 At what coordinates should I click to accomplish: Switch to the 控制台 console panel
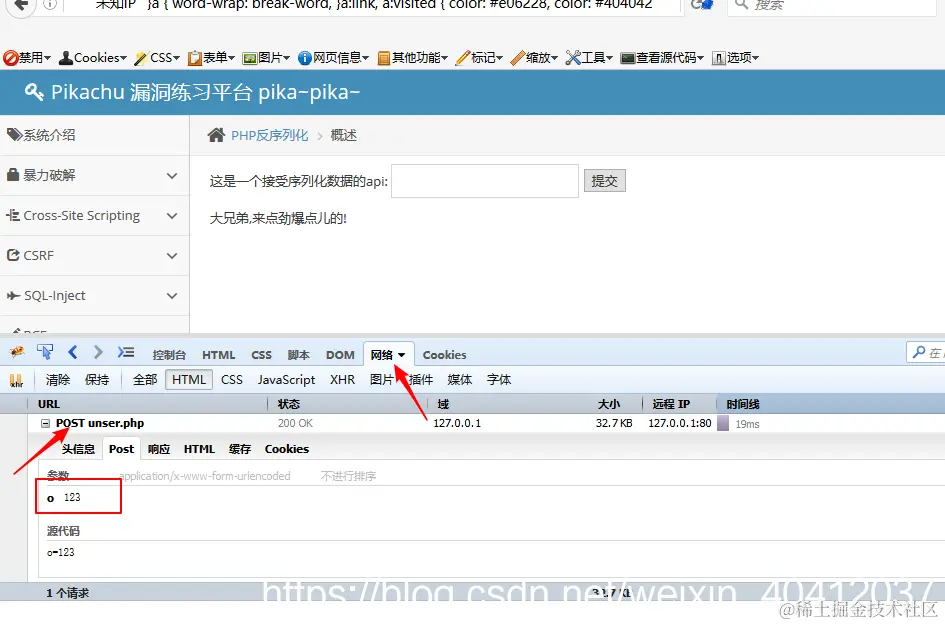(x=169, y=355)
